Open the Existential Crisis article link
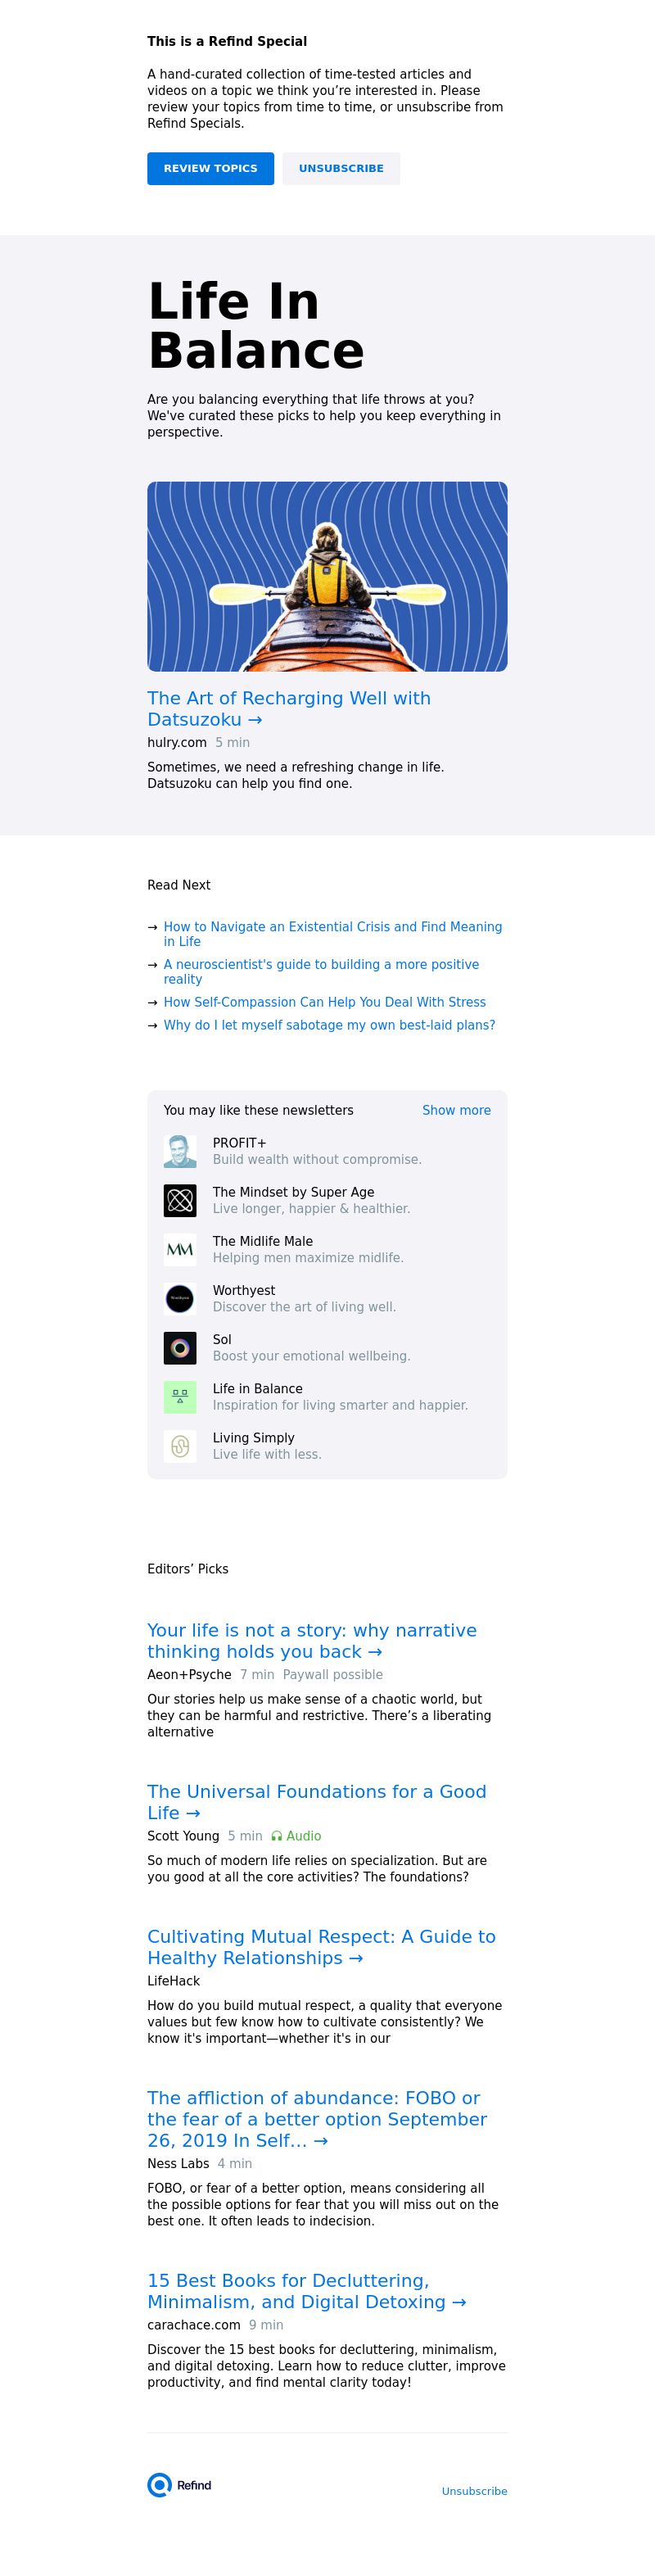This screenshot has height=2576, width=655. click(333, 934)
